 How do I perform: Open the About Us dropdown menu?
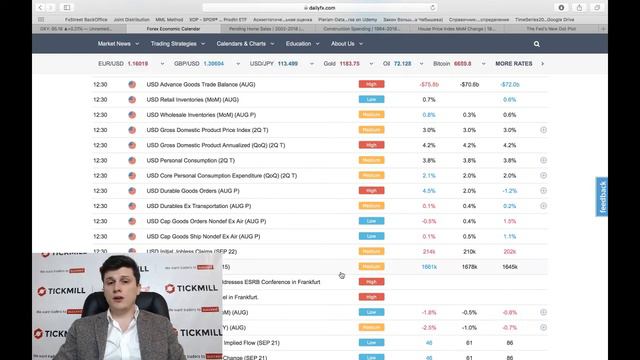(x=347, y=44)
